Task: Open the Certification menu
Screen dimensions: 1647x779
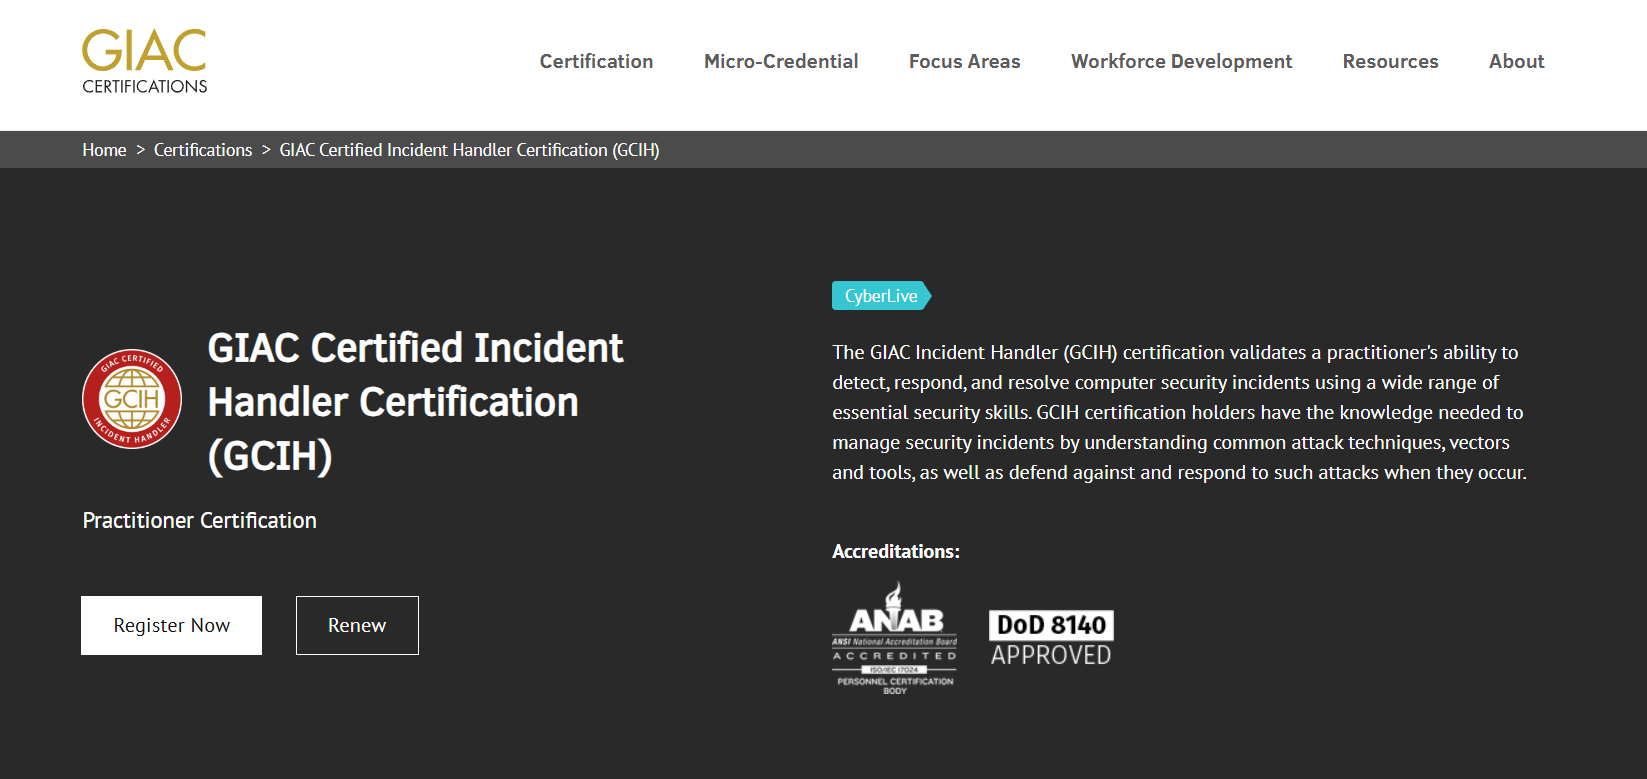Action: [x=596, y=62]
